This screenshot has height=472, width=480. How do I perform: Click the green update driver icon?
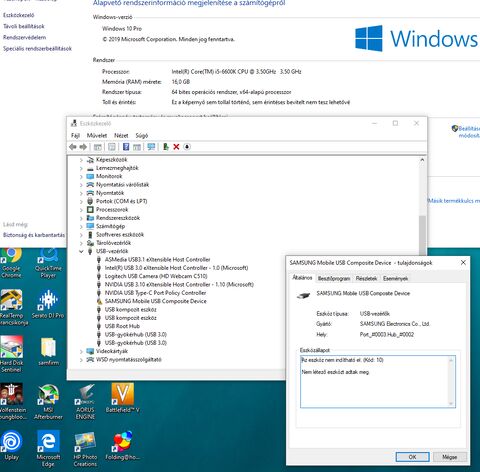pos(165,147)
